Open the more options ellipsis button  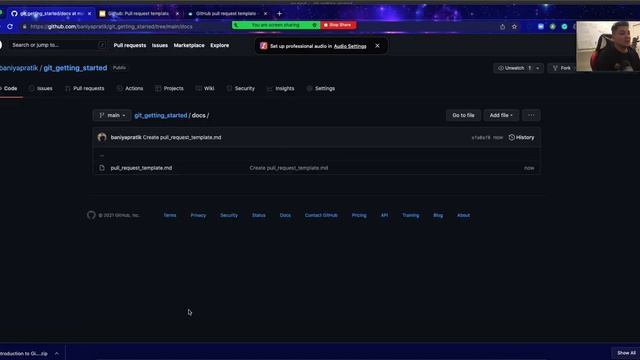pos(531,116)
